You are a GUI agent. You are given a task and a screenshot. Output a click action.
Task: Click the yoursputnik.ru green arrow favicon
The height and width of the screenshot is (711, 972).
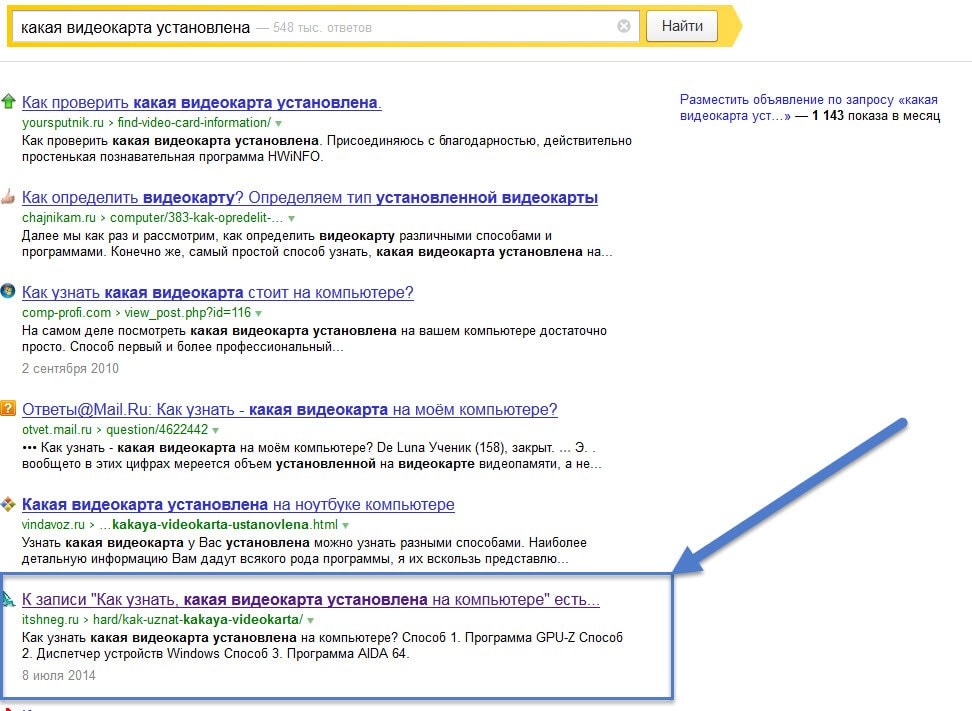(x=8, y=101)
